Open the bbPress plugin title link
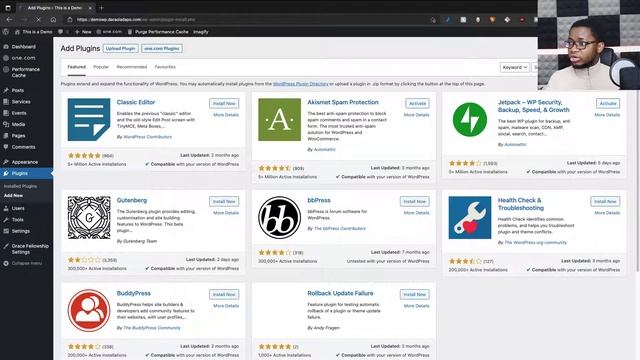 click(x=319, y=200)
